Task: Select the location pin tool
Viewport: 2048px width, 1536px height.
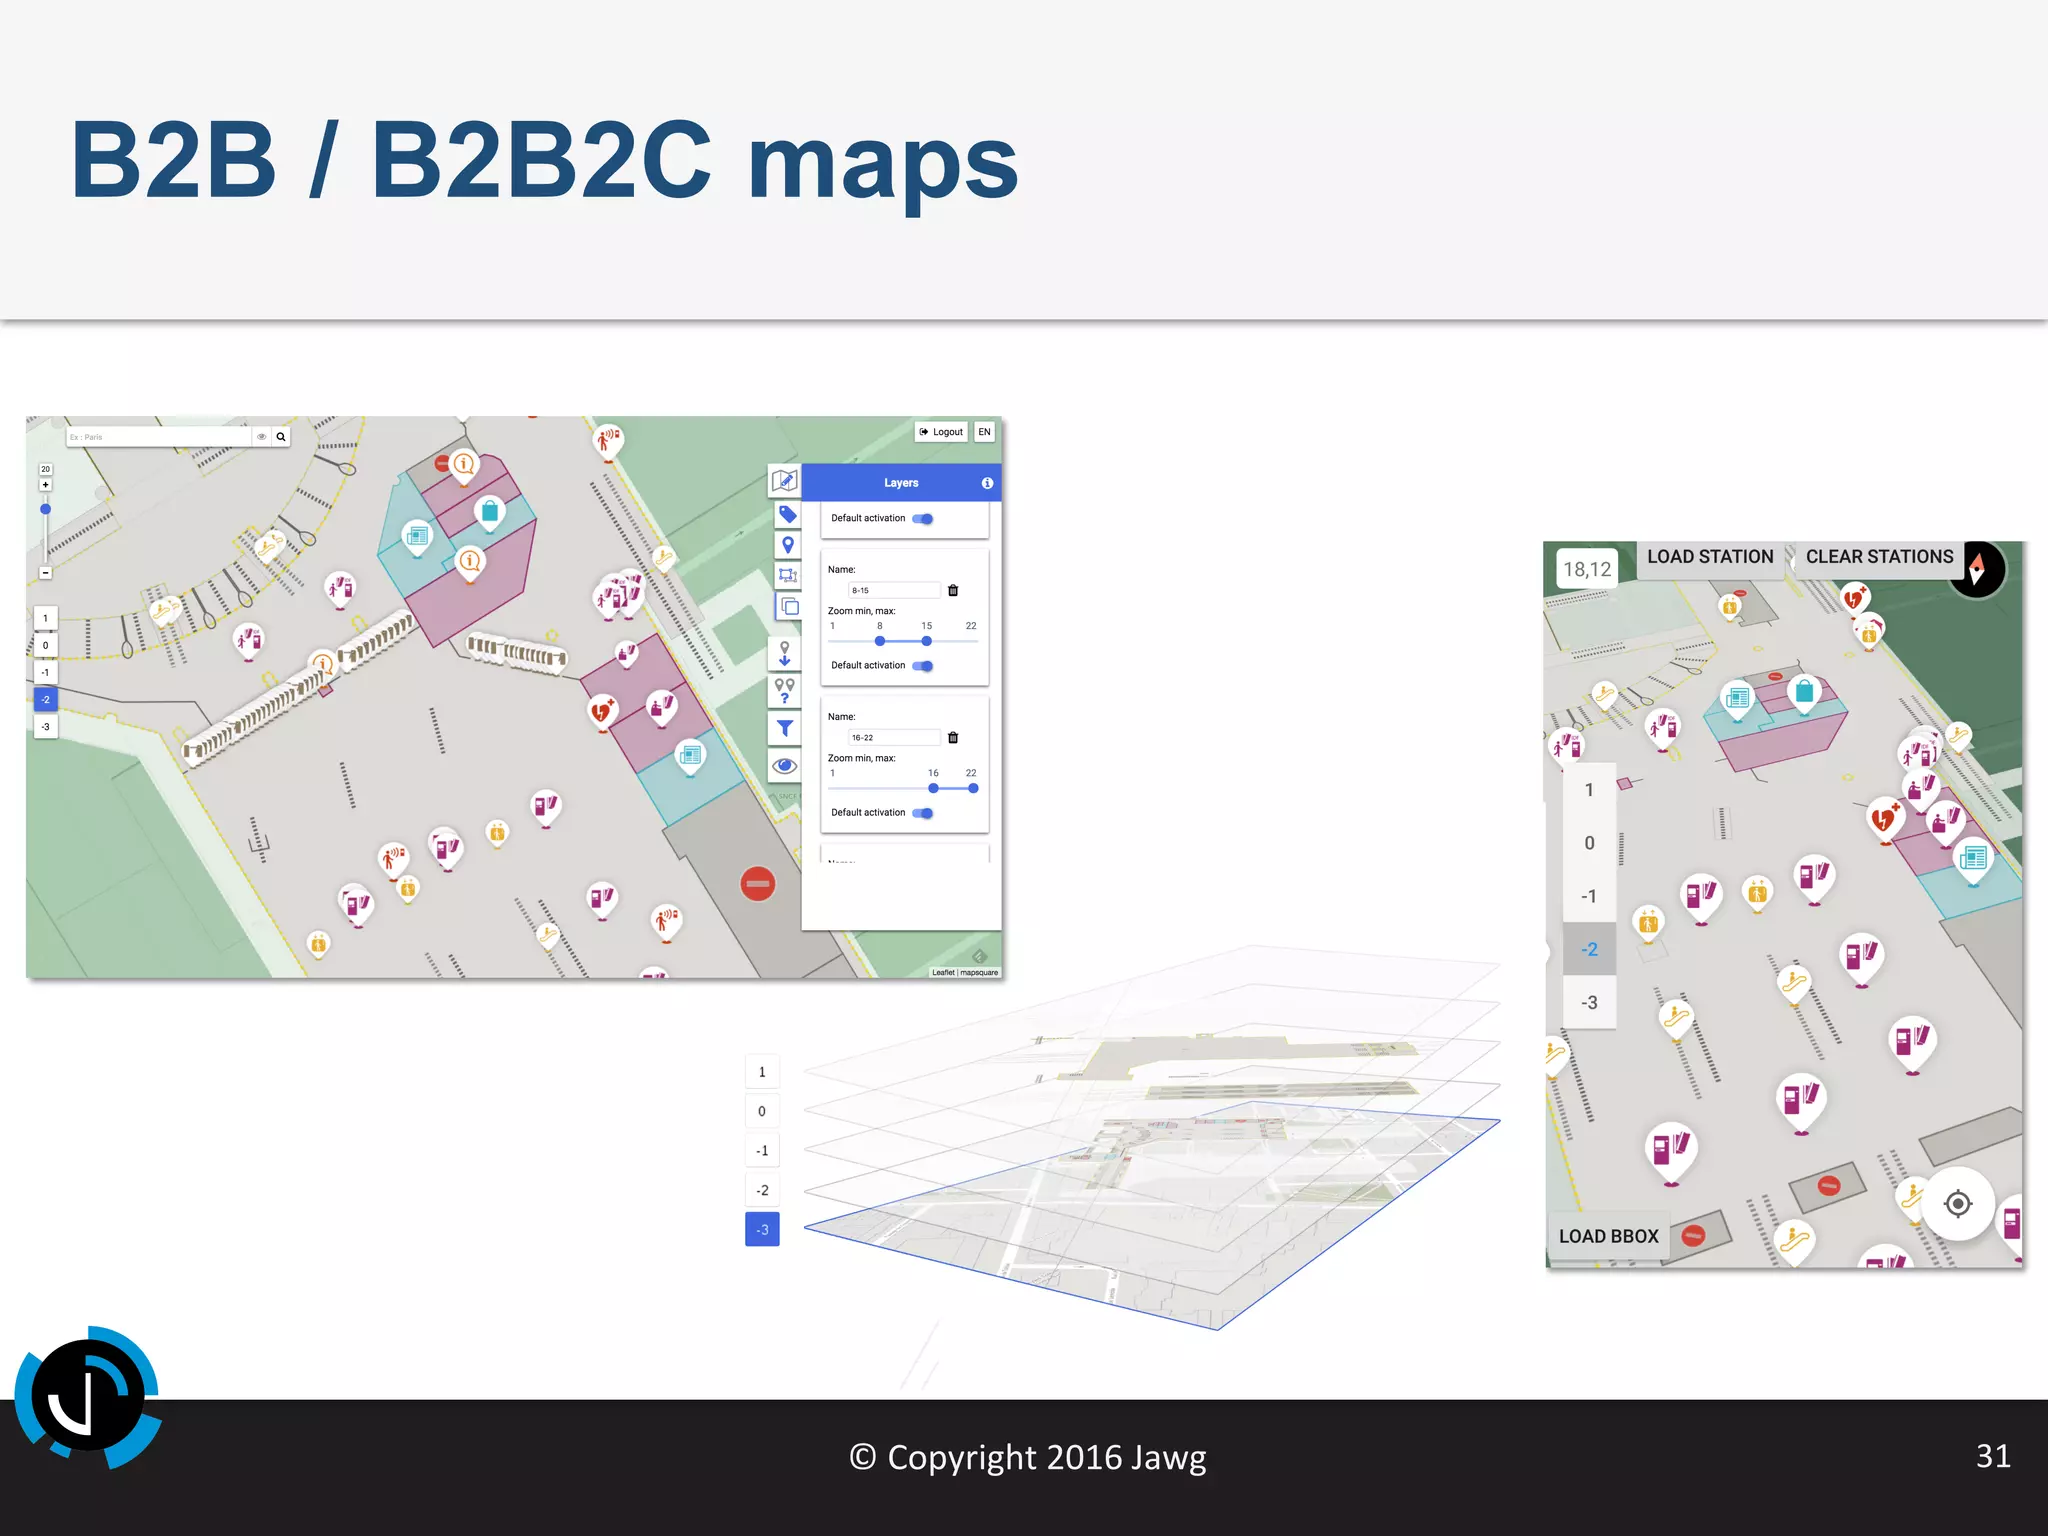Action: [788, 545]
